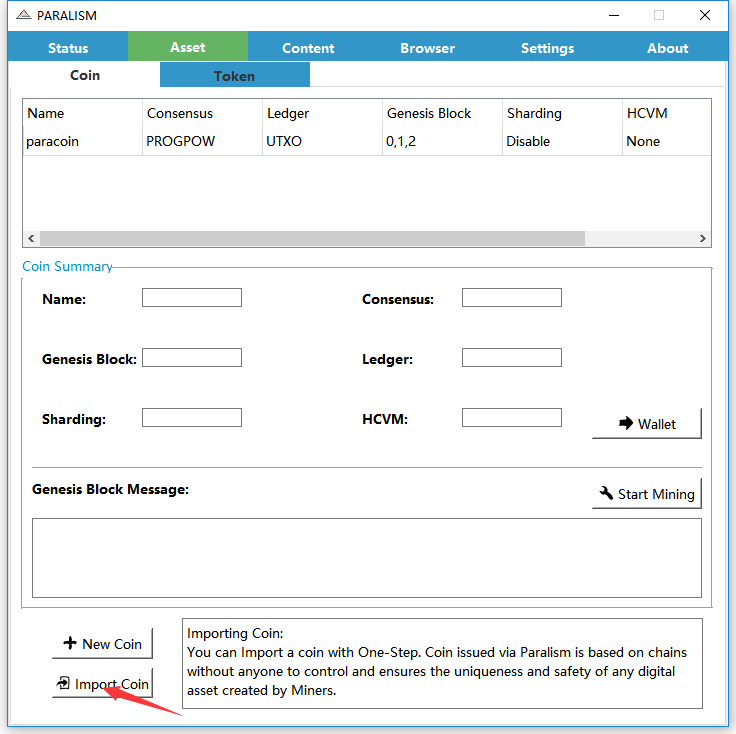
Task: Go to the Browser tab
Action: [x=428, y=48]
